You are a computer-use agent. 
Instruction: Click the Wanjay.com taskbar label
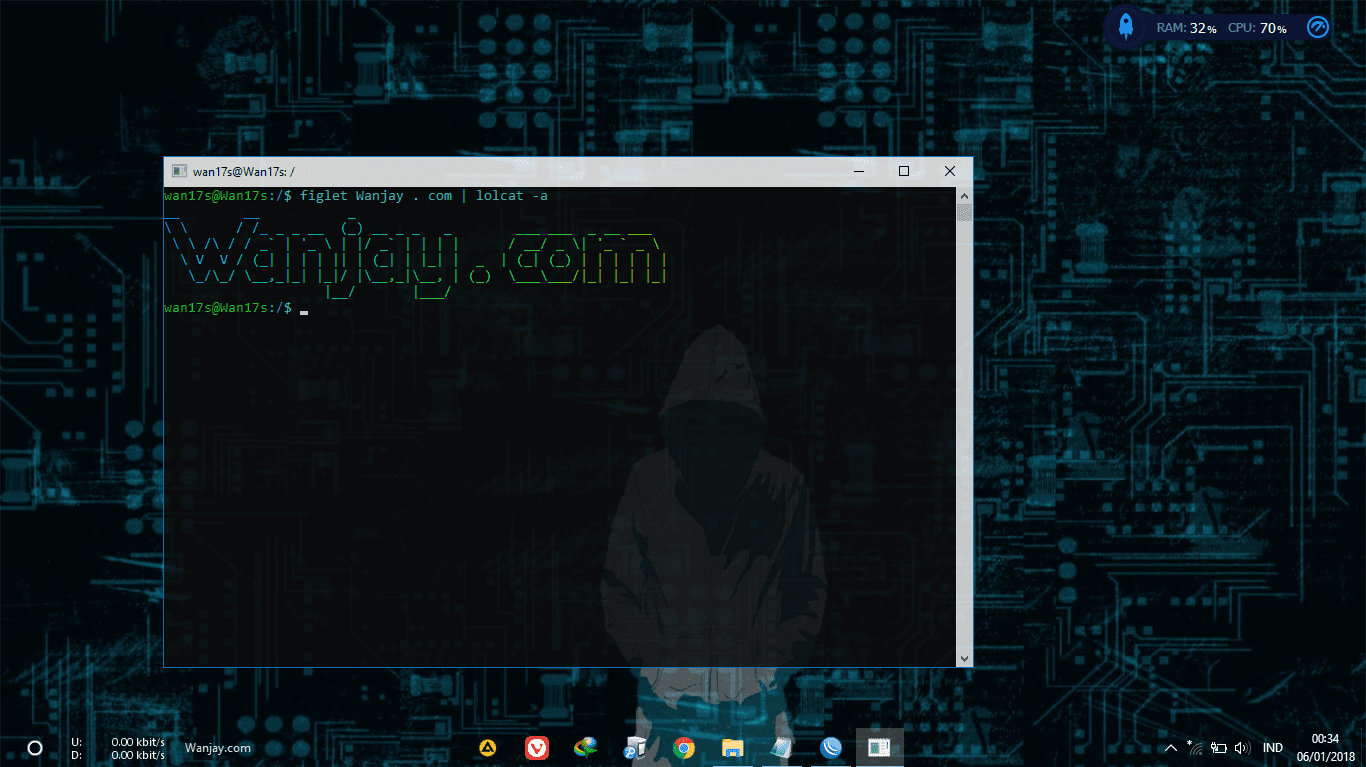pos(218,747)
